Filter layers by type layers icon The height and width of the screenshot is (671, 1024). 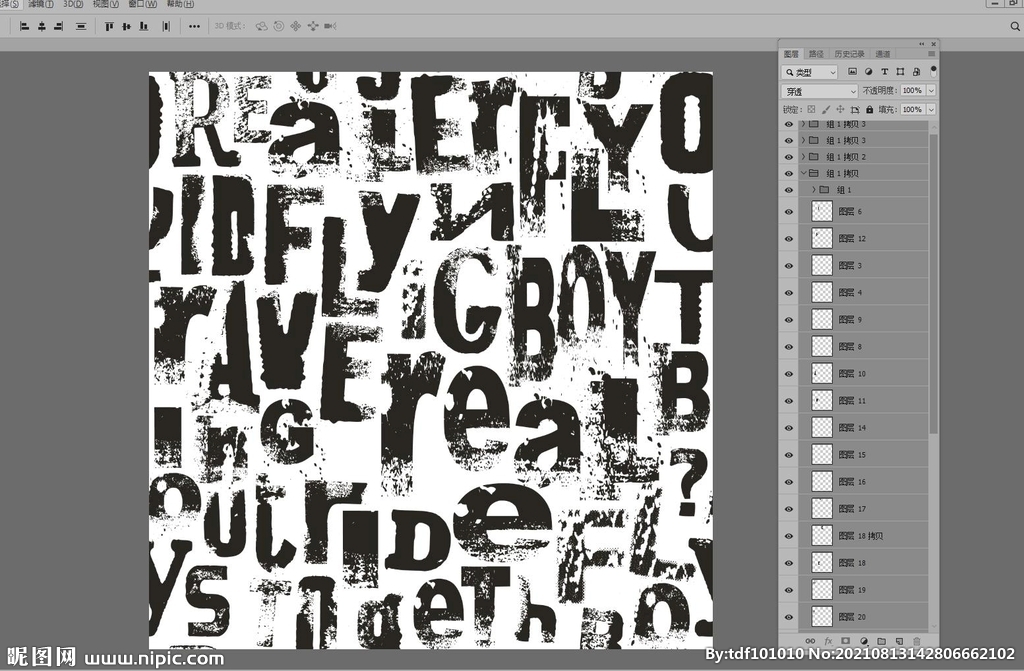point(884,72)
